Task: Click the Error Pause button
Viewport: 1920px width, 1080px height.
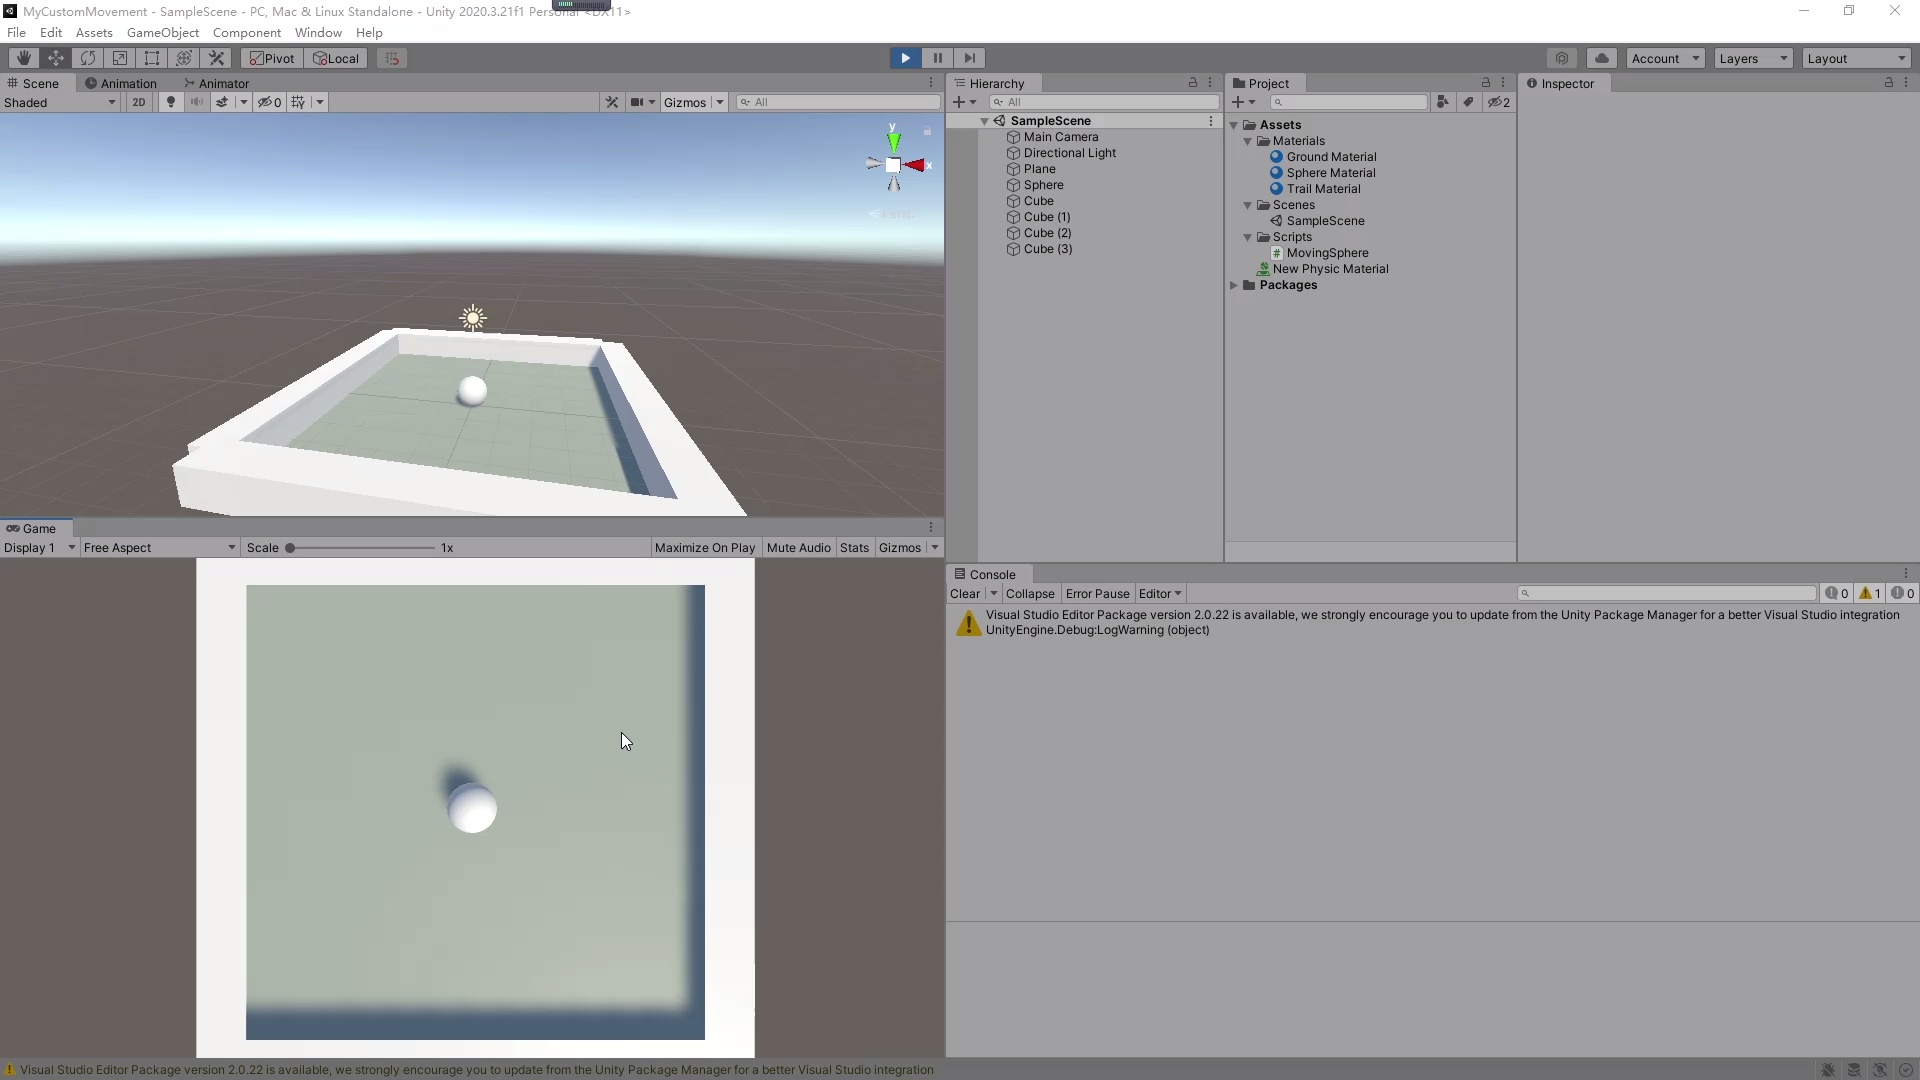Action: coord(1097,593)
